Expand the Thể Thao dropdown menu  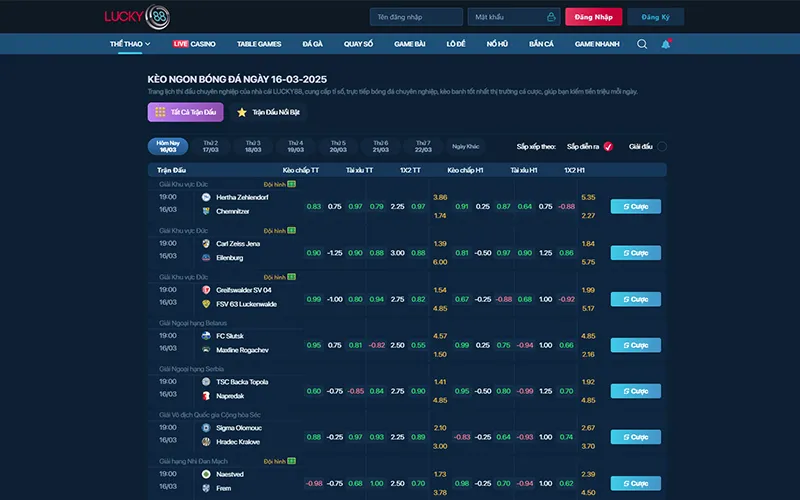pos(130,44)
